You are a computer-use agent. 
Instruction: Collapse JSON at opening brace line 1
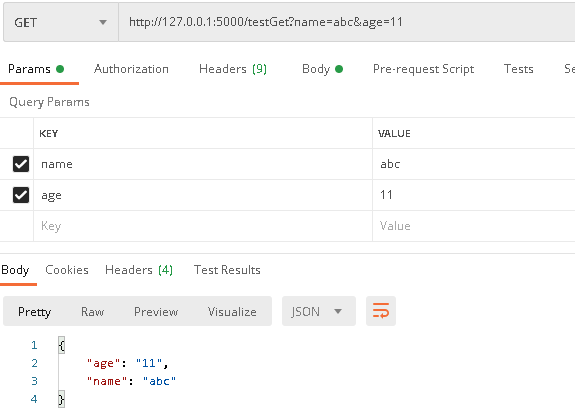click(62, 345)
